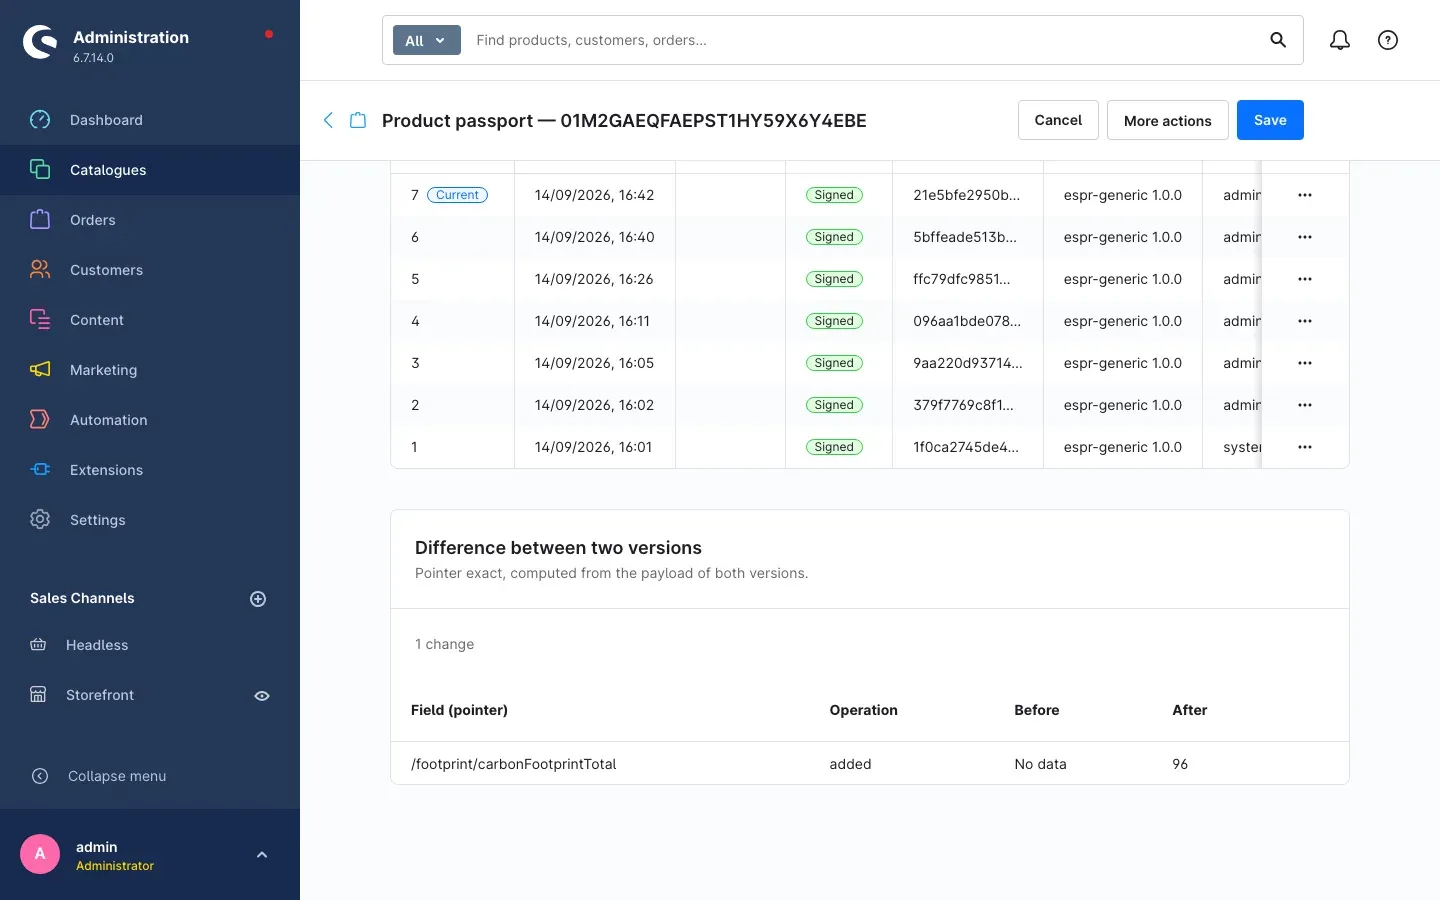Click the Current badge on version 7
The image size is (1440, 900).
(x=457, y=195)
